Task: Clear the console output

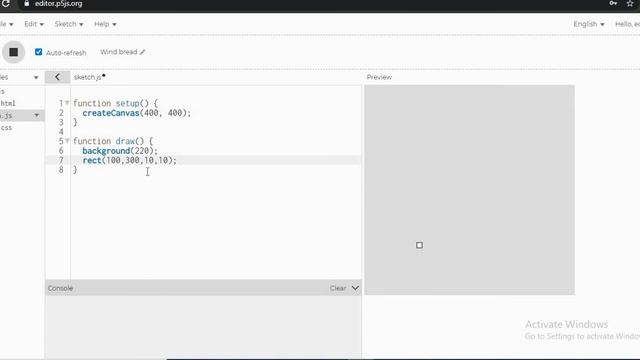Action: click(x=338, y=288)
